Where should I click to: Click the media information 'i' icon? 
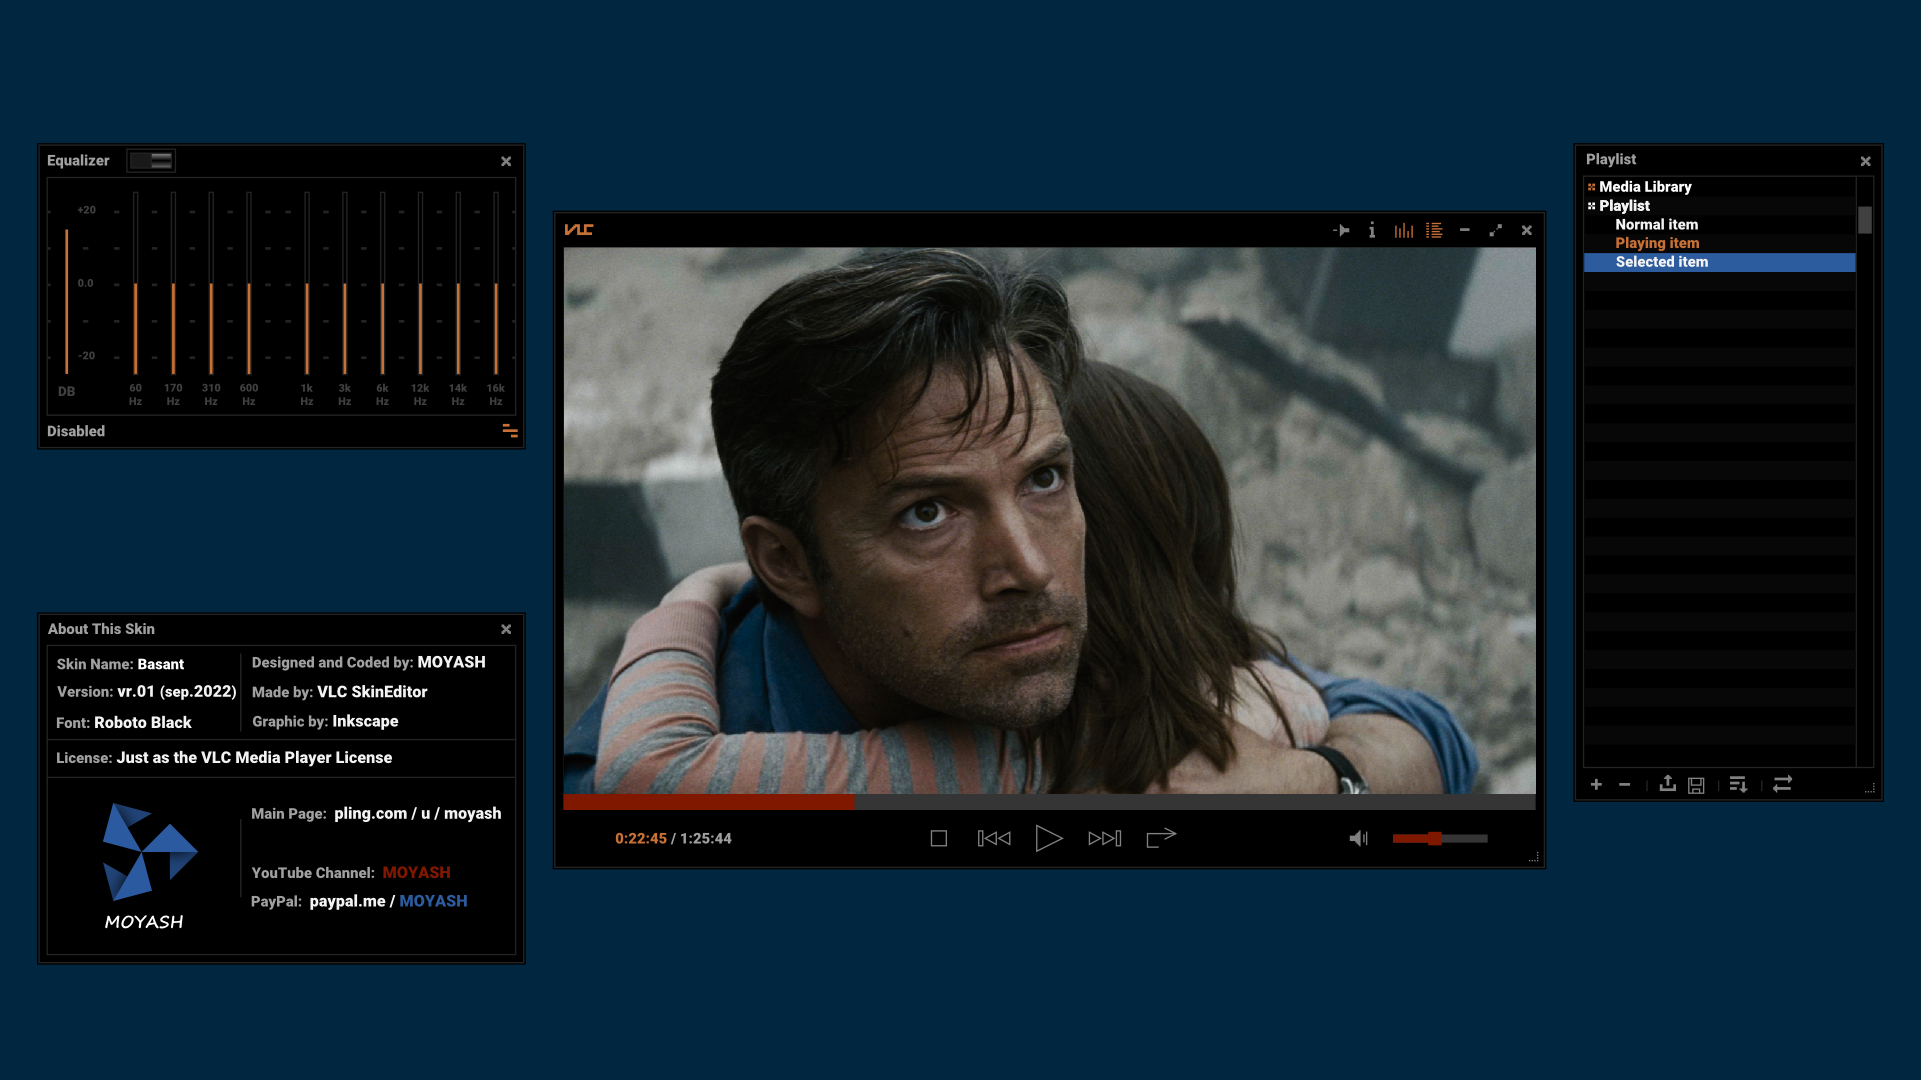click(x=1371, y=230)
